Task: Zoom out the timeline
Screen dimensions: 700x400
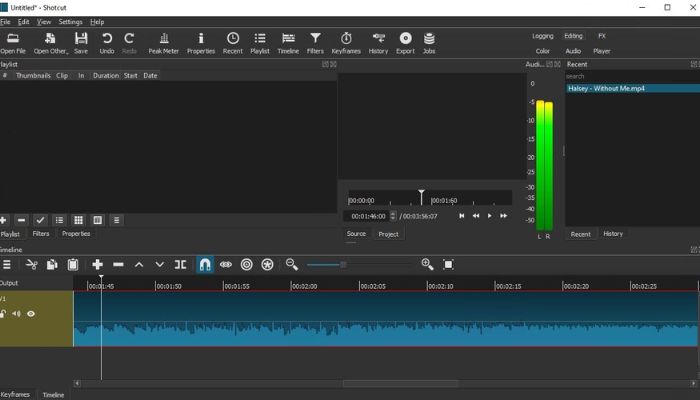Action: pos(292,265)
